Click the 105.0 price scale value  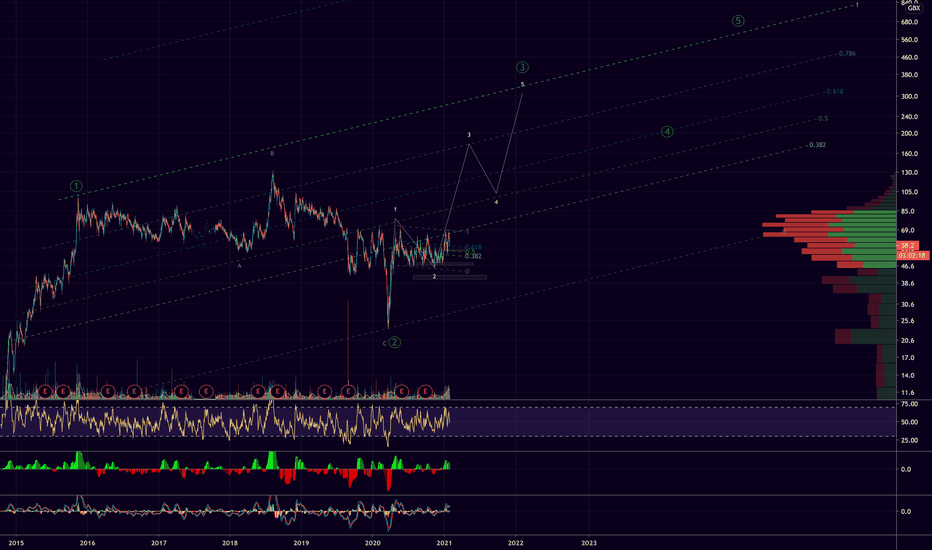point(909,192)
